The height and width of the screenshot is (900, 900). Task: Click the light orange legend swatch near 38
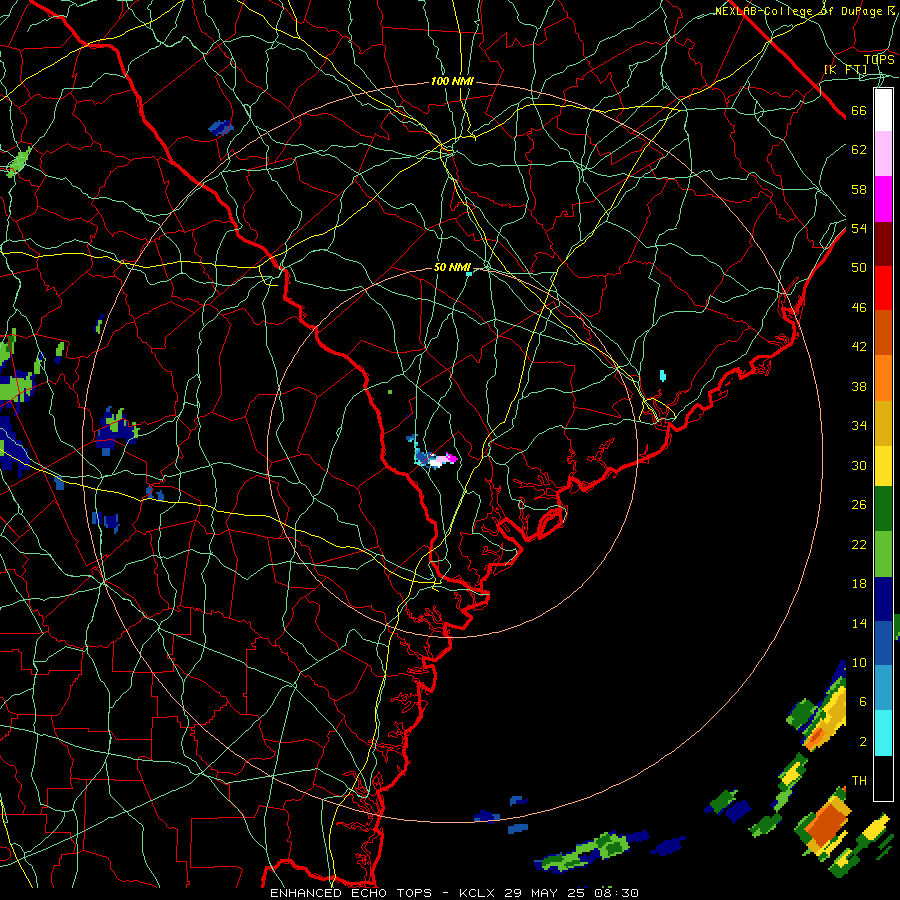click(883, 377)
